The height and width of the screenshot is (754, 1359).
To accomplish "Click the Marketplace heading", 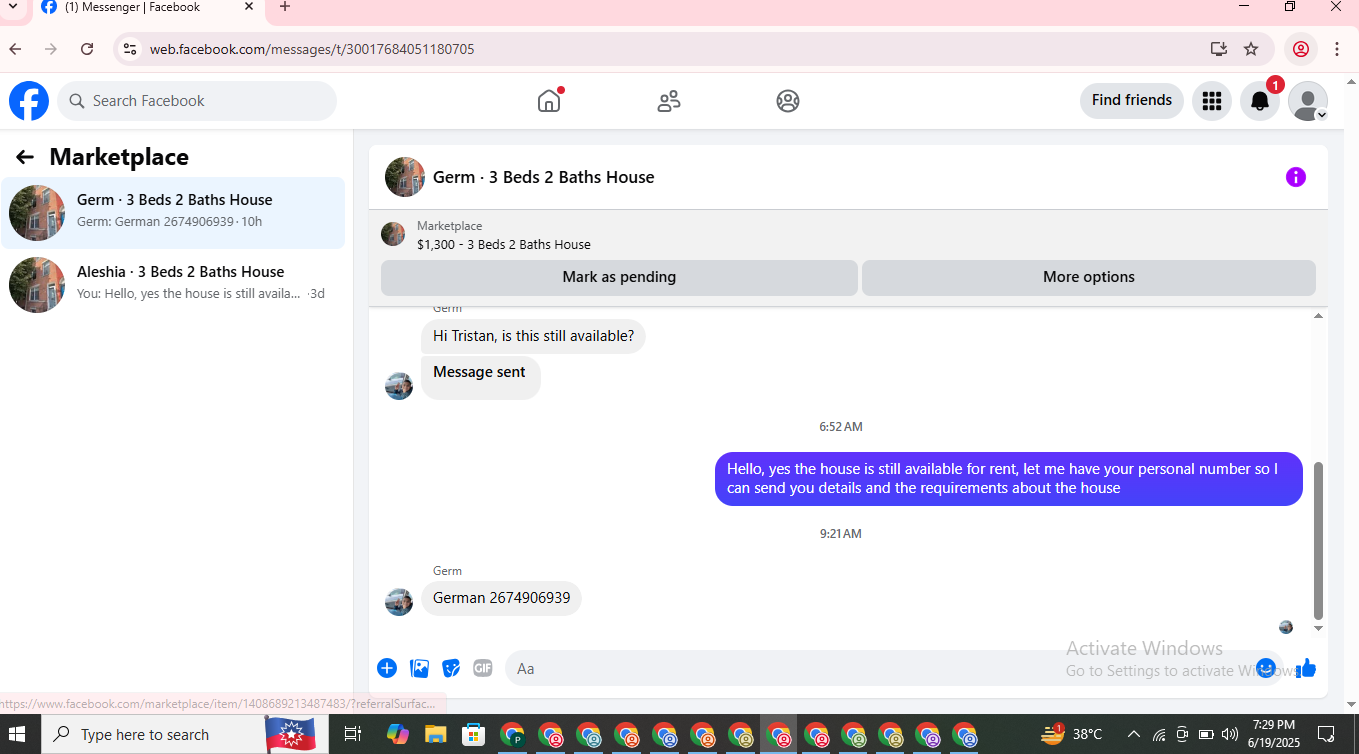I will tap(119, 157).
